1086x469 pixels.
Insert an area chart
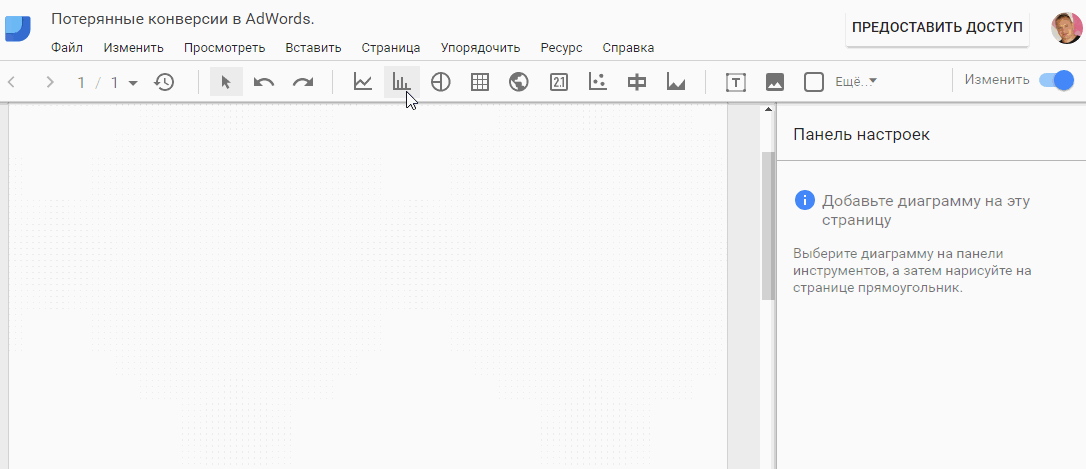676,82
